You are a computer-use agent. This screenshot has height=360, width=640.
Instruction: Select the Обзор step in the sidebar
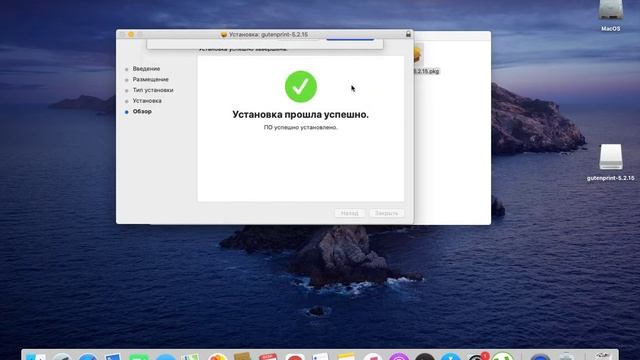142,111
